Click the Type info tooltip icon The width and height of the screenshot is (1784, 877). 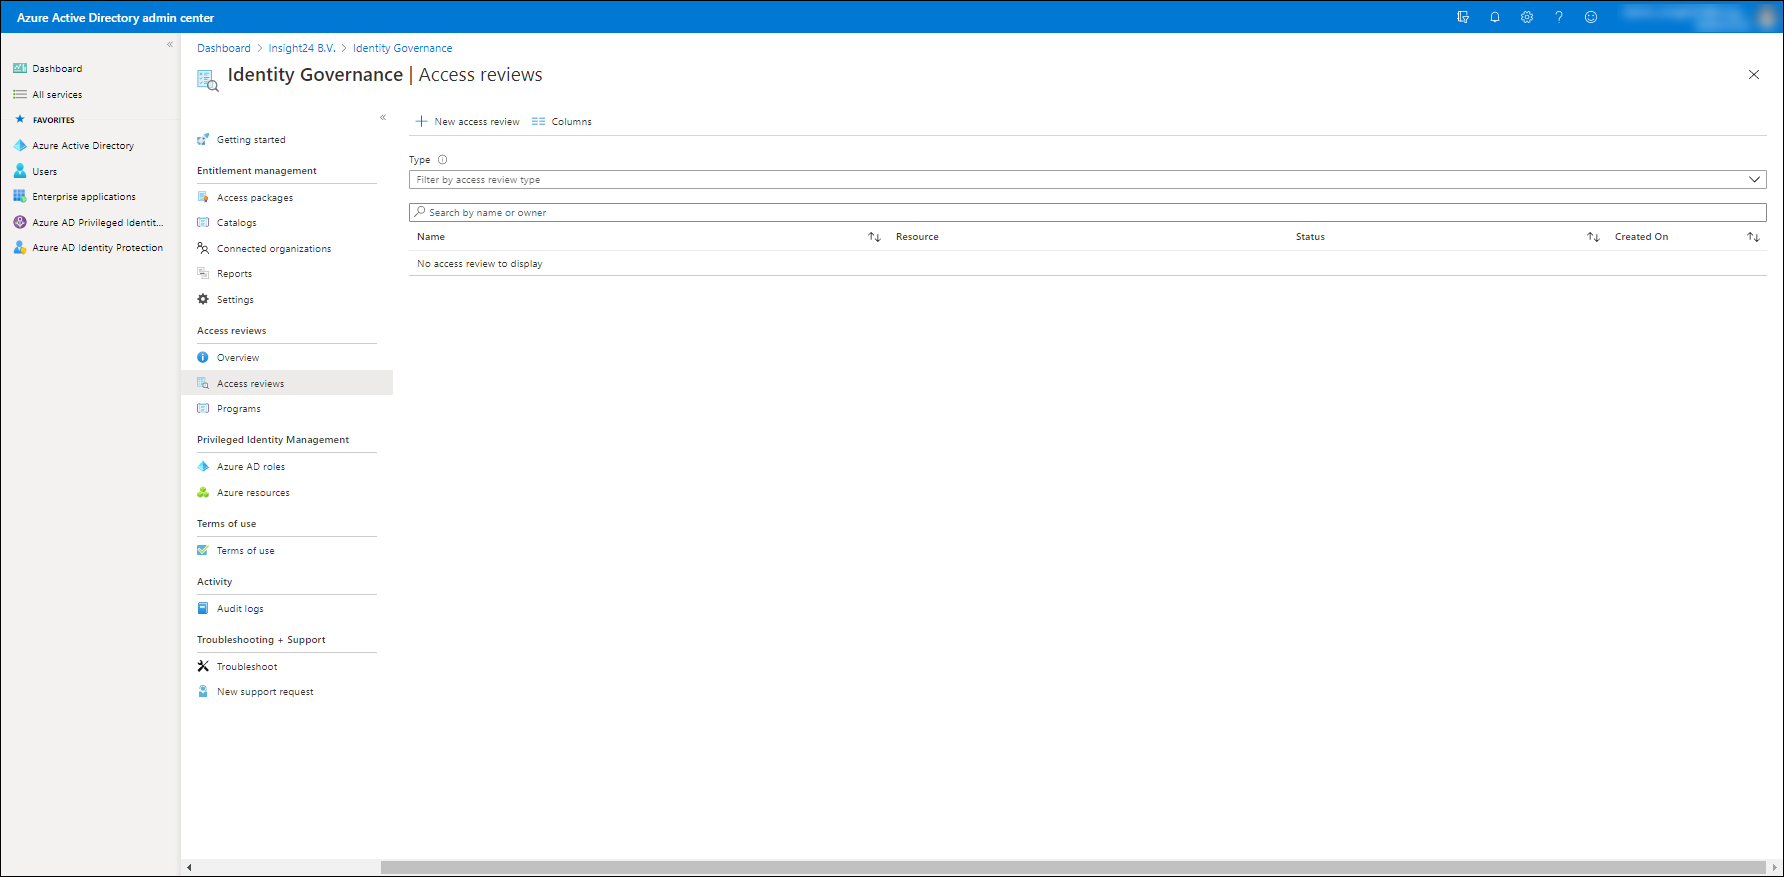click(442, 159)
